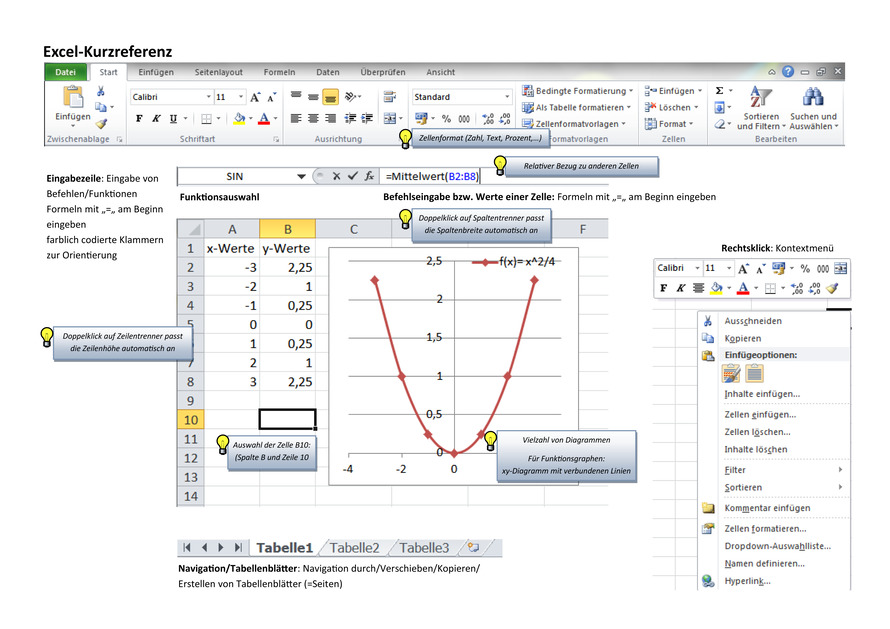890x629 pixels.
Task: Switch to the Tabelle2 sheet tab
Action: tap(354, 548)
